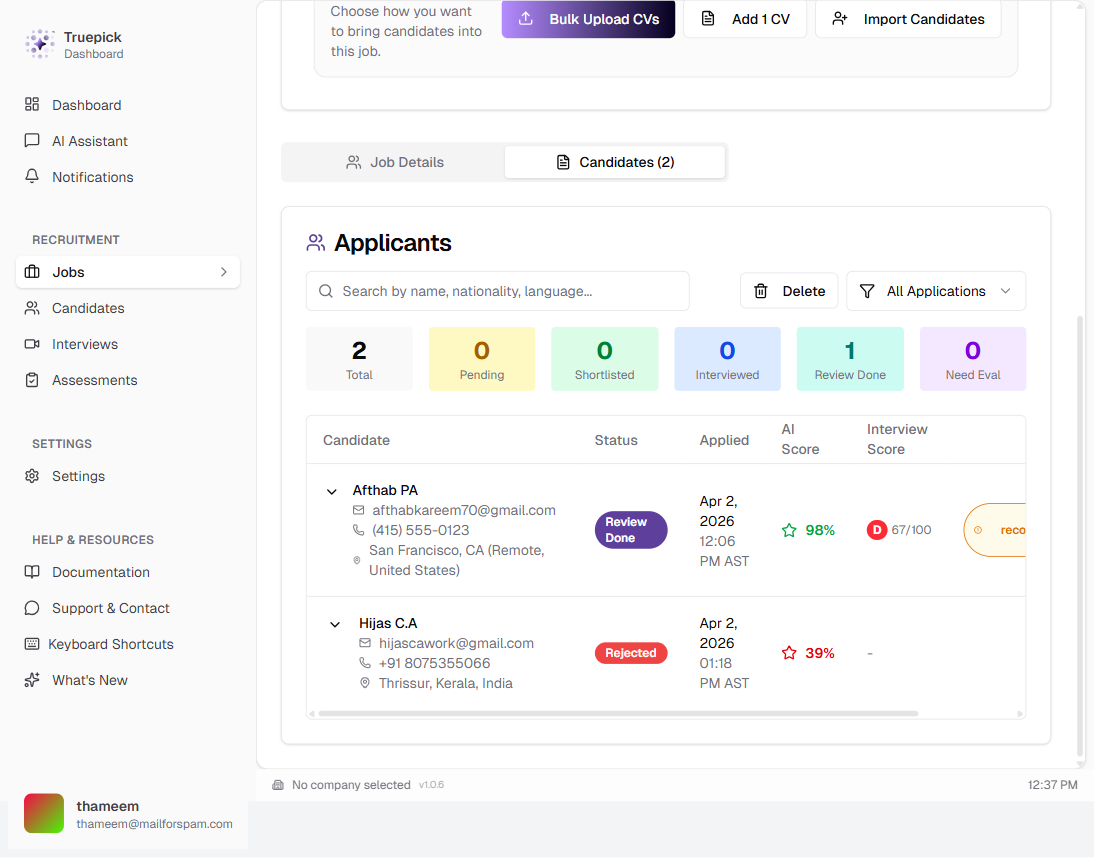Expand the Hijas C.A candidate row

[x=335, y=624]
